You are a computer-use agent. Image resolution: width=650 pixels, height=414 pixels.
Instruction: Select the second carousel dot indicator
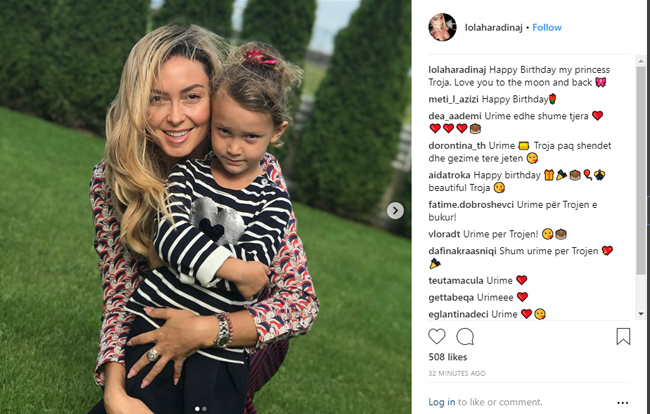(x=204, y=409)
